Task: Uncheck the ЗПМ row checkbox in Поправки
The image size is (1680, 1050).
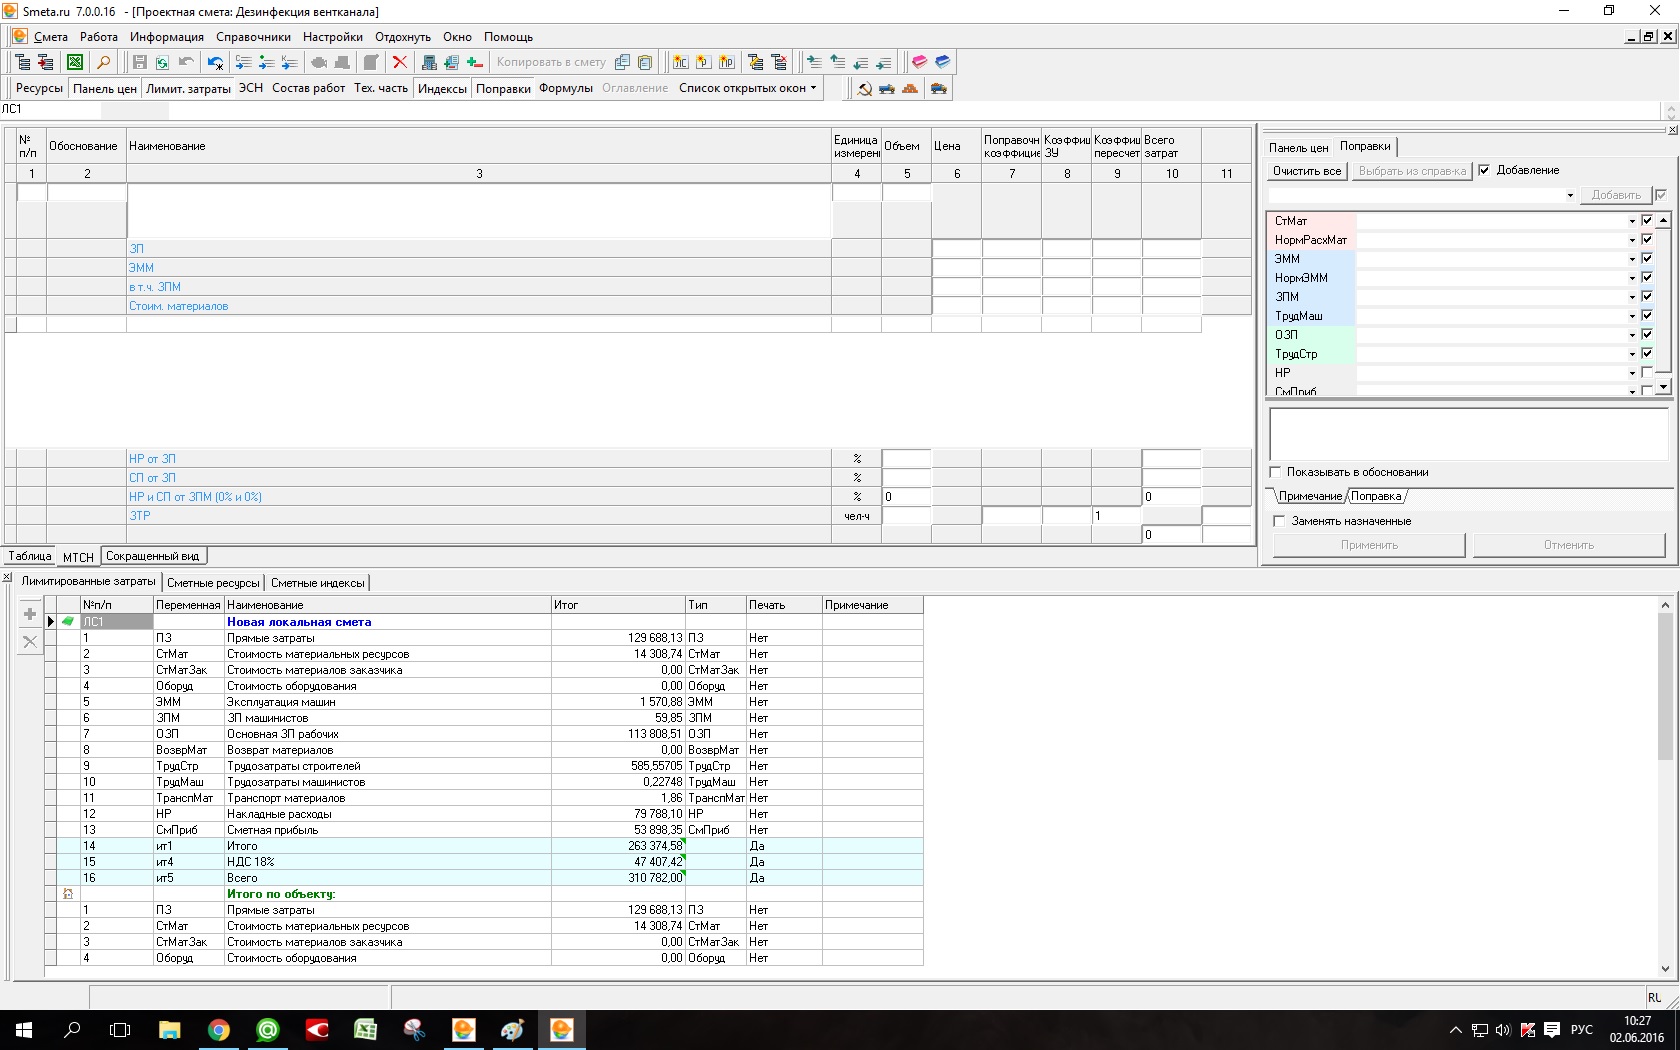Action: click(1647, 297)
